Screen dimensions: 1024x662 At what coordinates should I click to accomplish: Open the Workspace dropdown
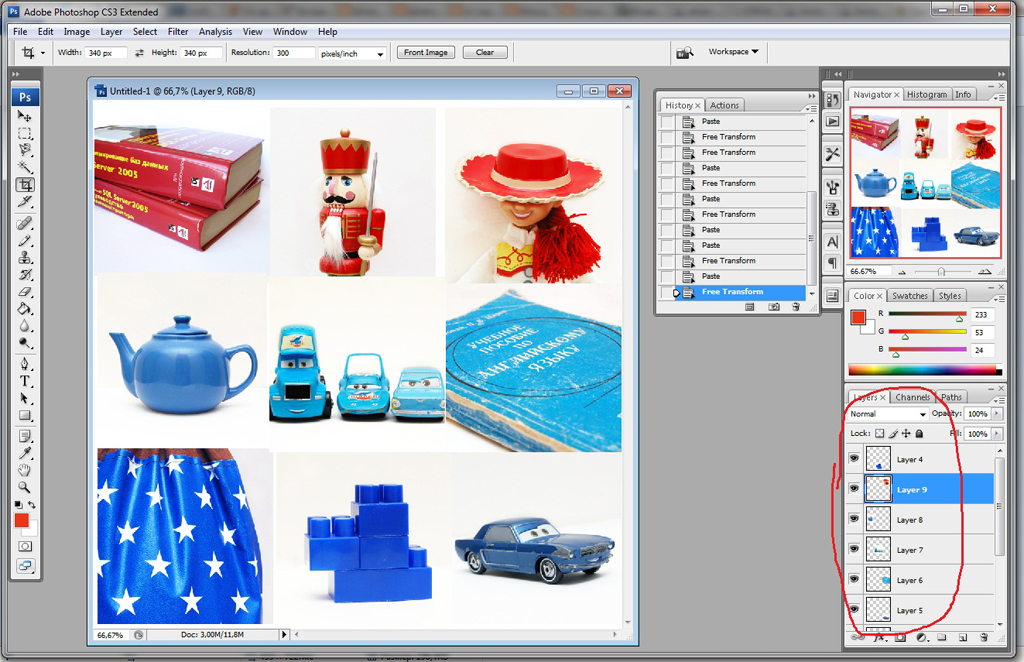pyautogui.click(x=733, y=52)
